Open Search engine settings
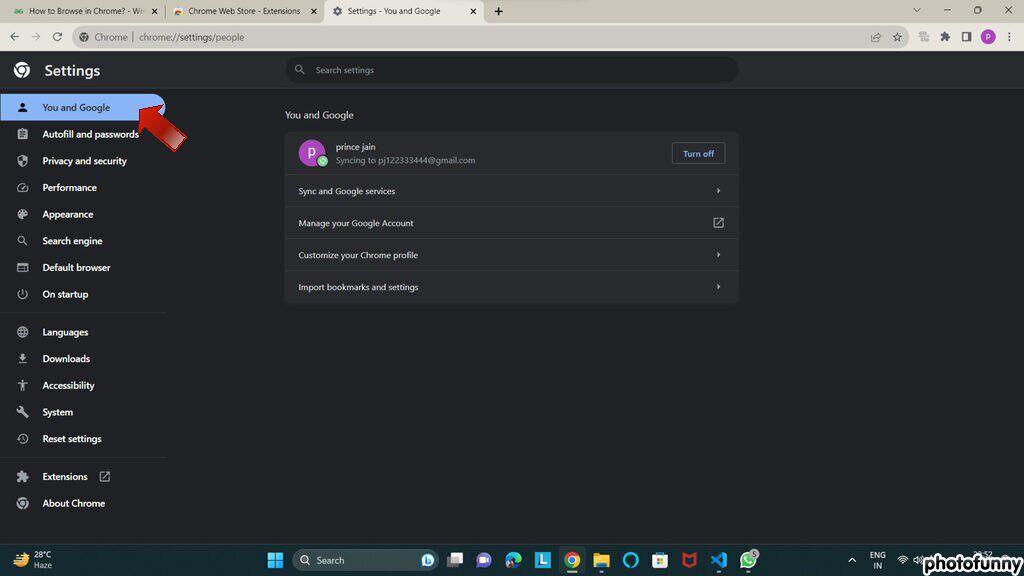This screenshot has width=1024, height=576. 82,241
